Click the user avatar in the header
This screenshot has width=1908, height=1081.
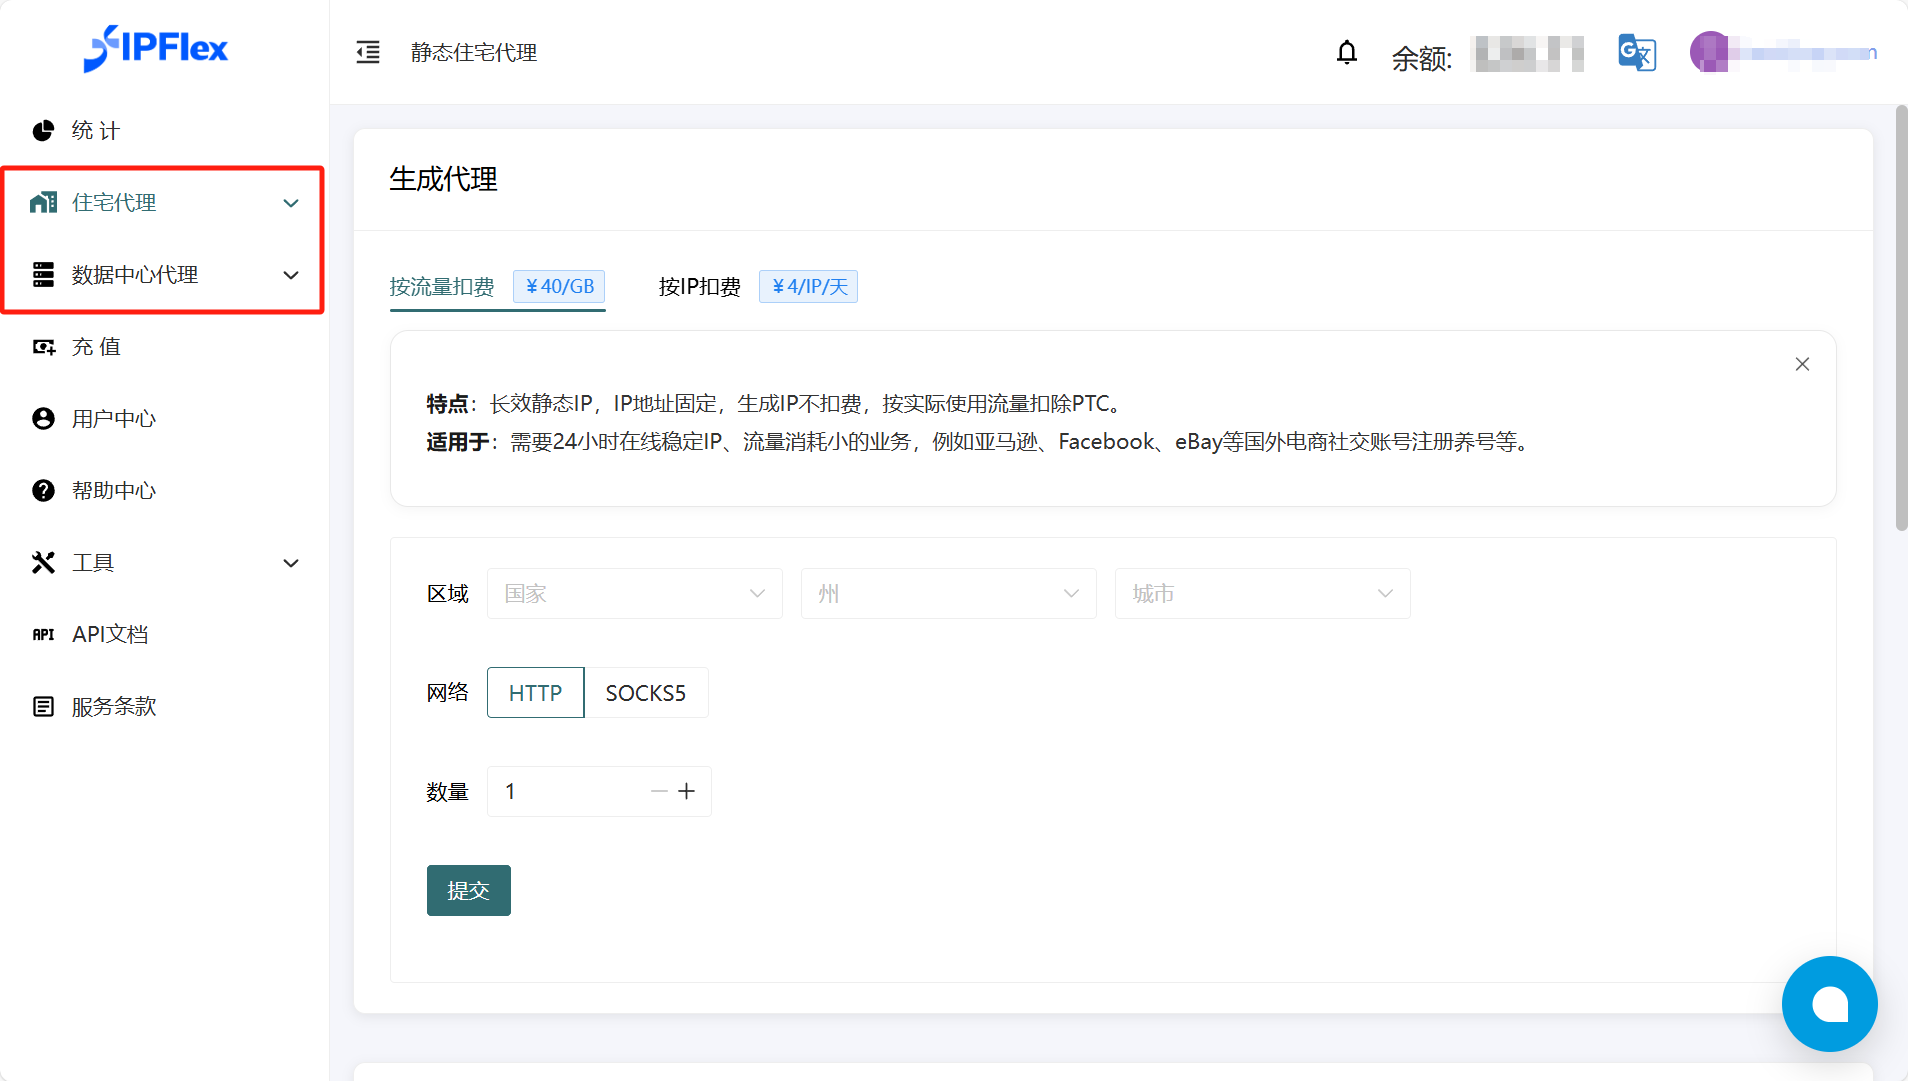[1709, 52]
